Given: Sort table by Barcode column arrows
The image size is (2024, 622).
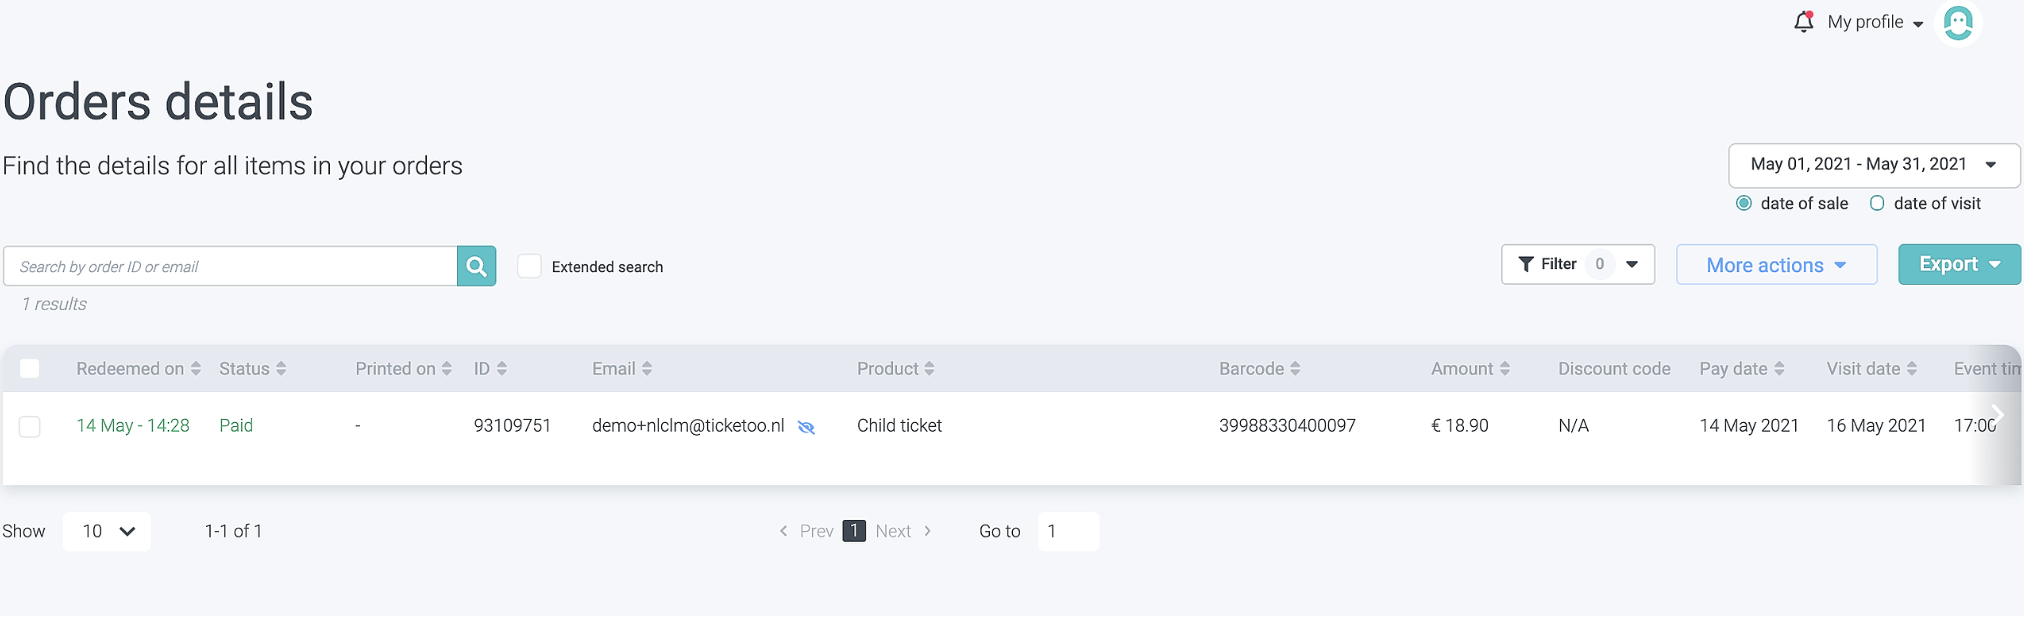Looking at the screenshot, I should click(x=1295, y=369).
